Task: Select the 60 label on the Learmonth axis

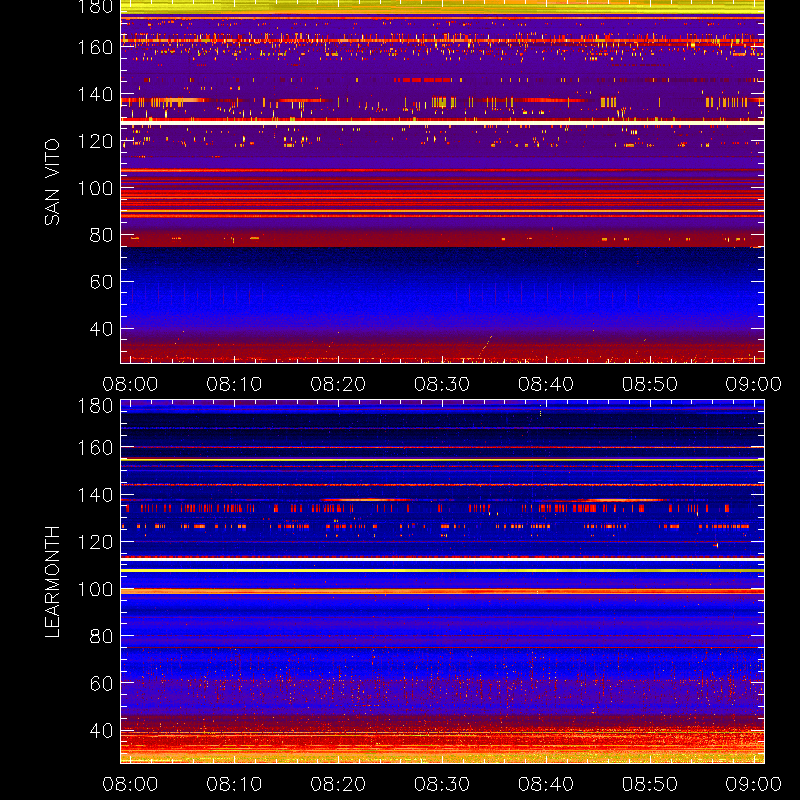Action: [101, 683]
